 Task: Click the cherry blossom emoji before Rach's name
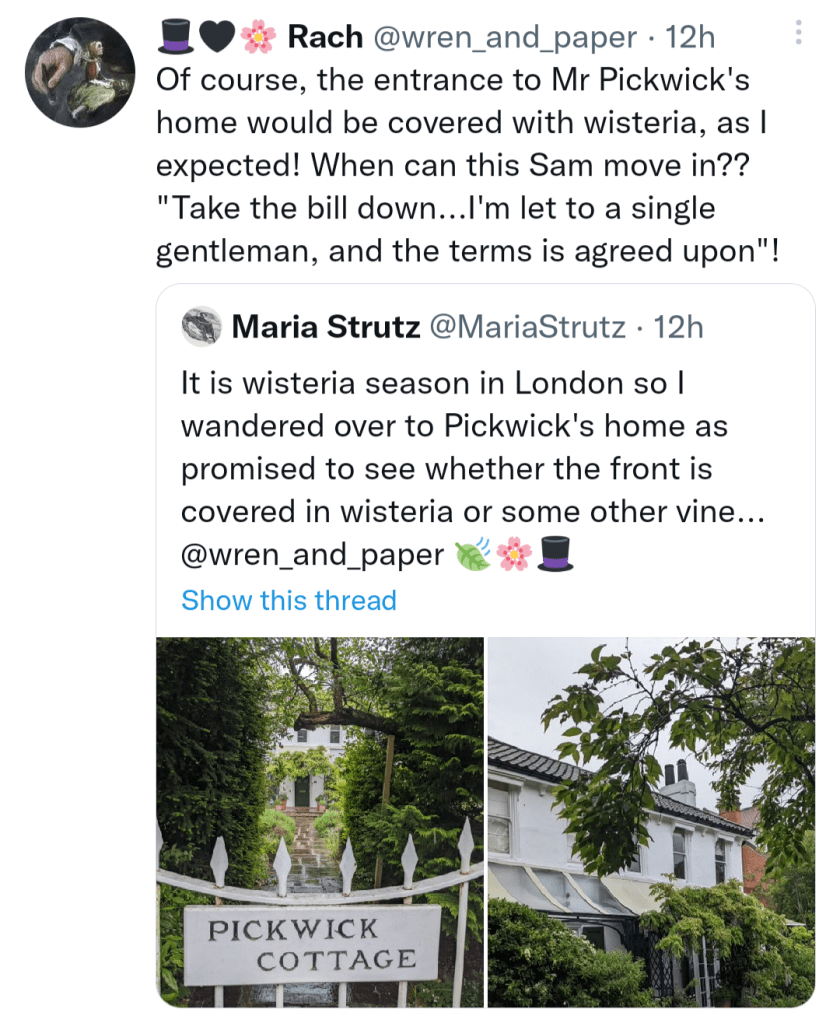[x=258, y=37]
